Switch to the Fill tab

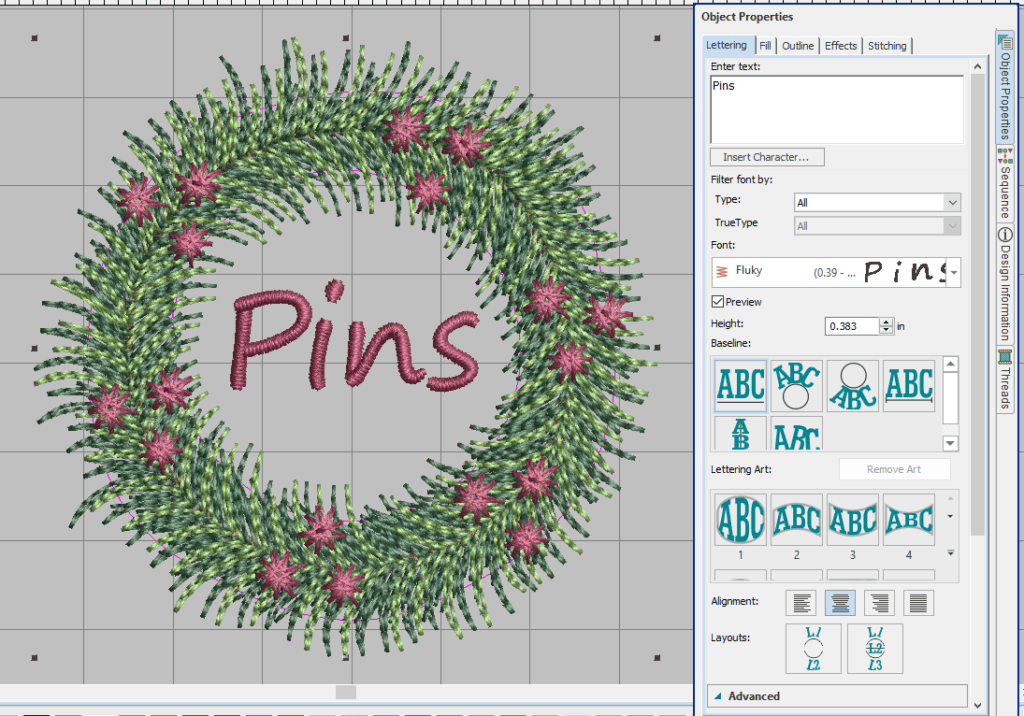(x=764, y=46)
